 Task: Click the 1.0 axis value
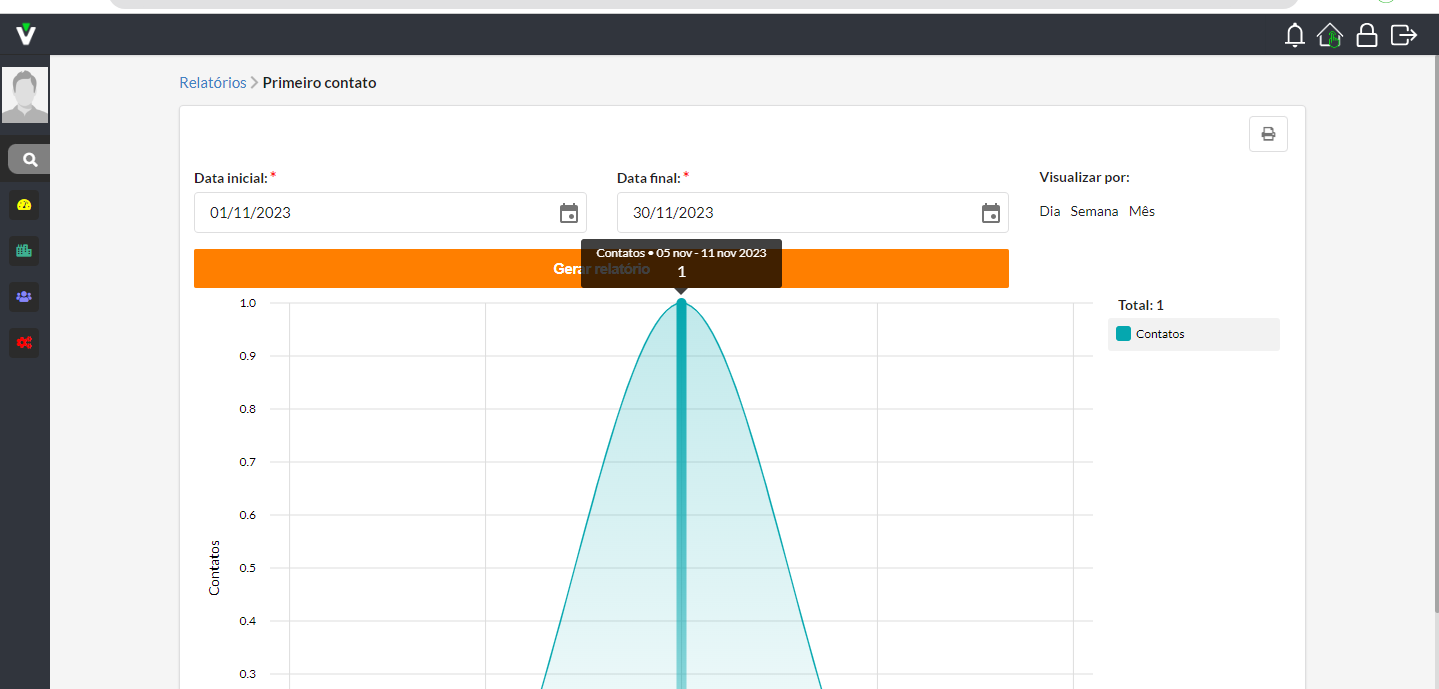(x=247, y=303)
